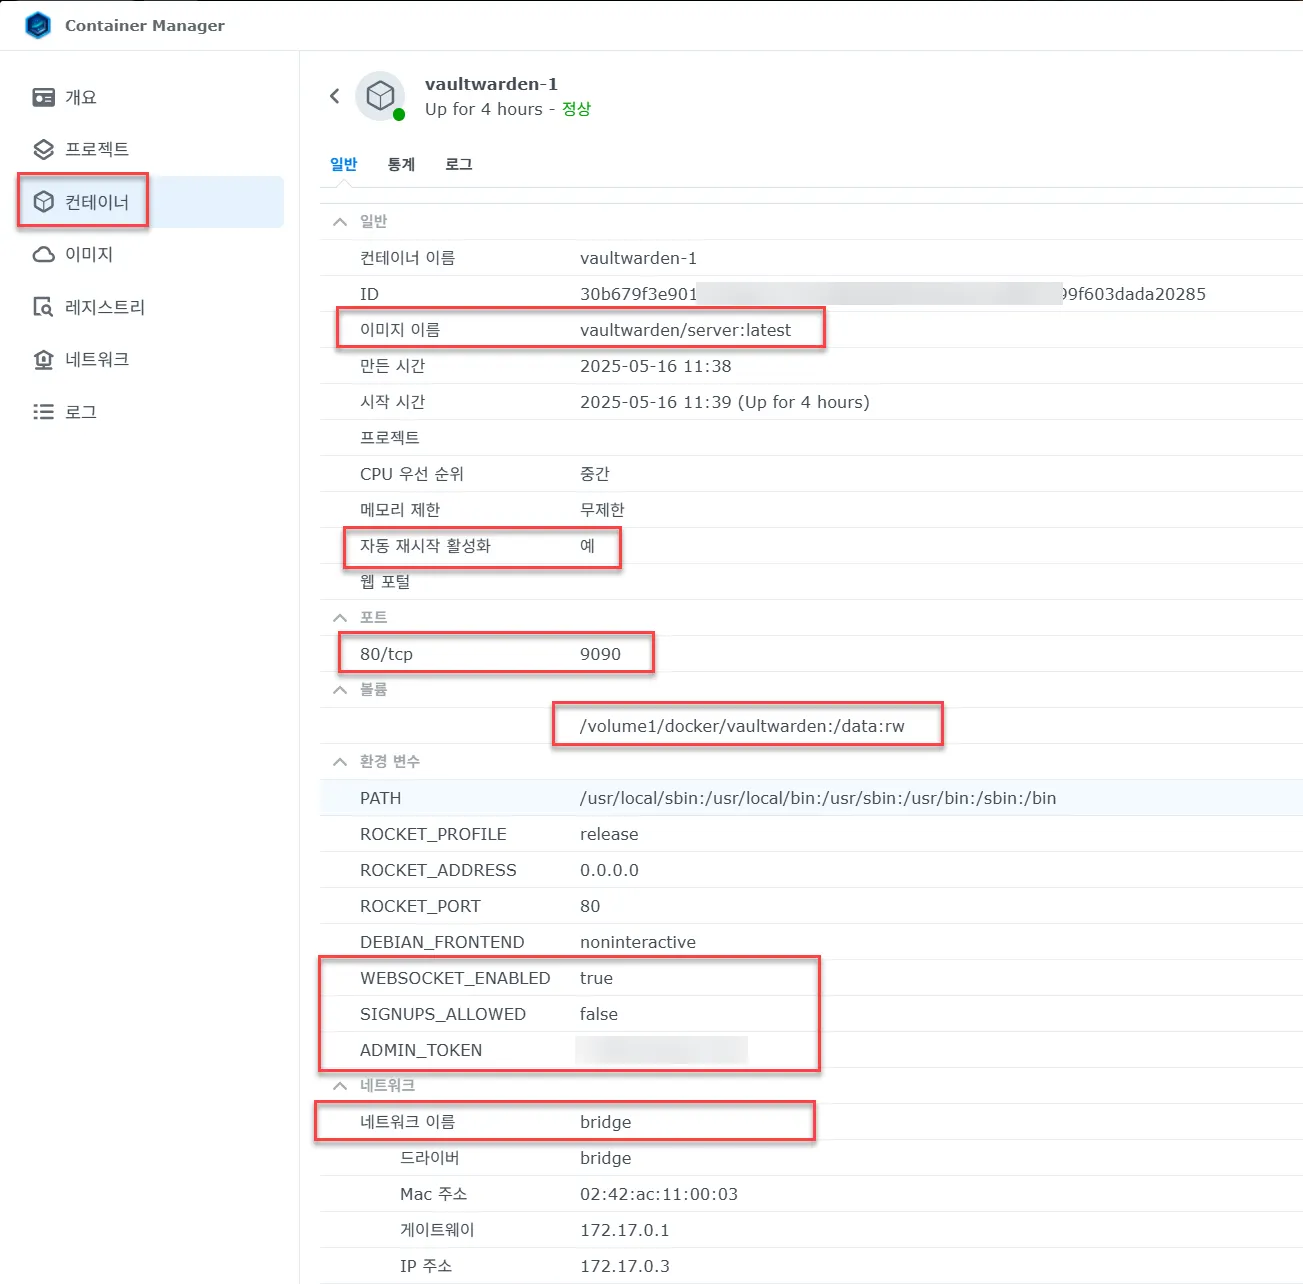This screenshot has width=1303, height=1284.
Task: Select the Mac 주소 value 02:42:ac:11:00:03
Action: click(x=659, y=1194)
